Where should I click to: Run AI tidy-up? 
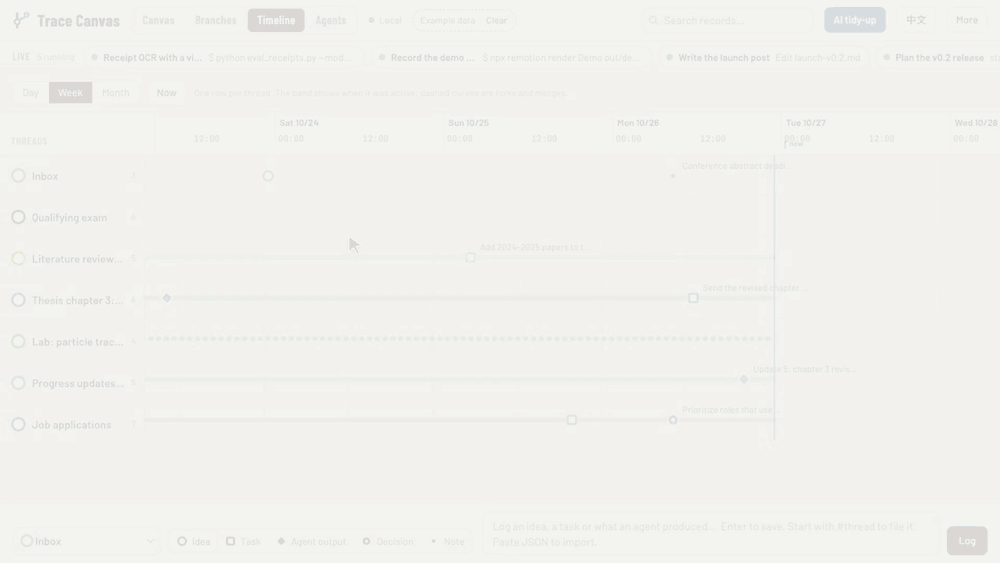point(855,20)
